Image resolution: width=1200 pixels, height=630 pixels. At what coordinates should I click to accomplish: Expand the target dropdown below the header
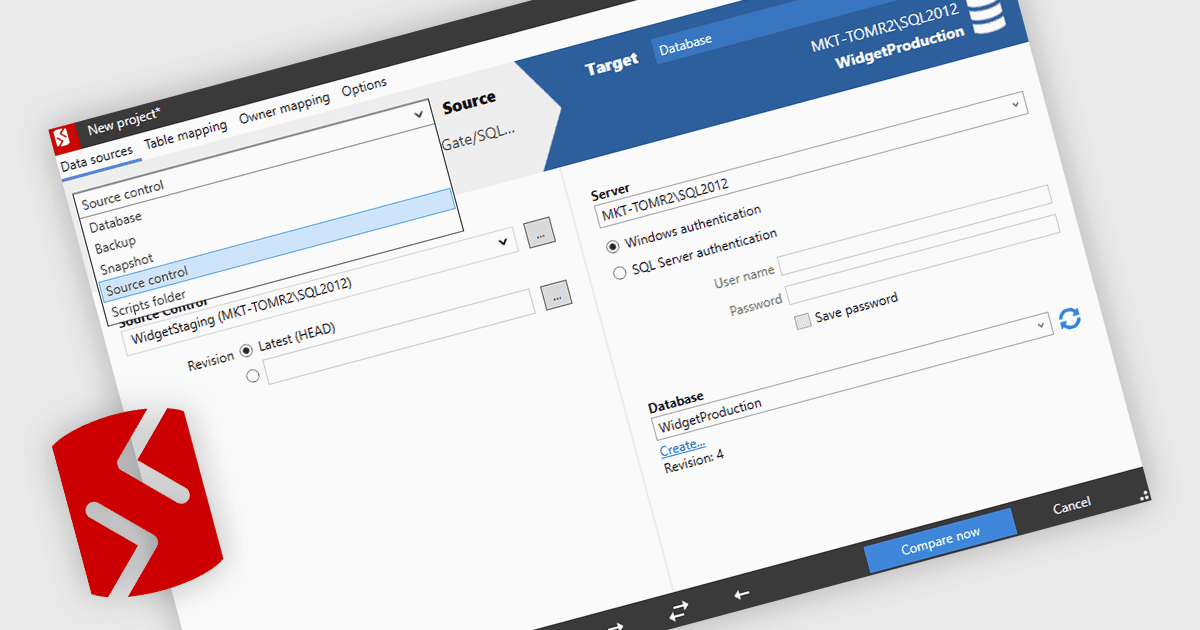click(x=1015, y=103)
